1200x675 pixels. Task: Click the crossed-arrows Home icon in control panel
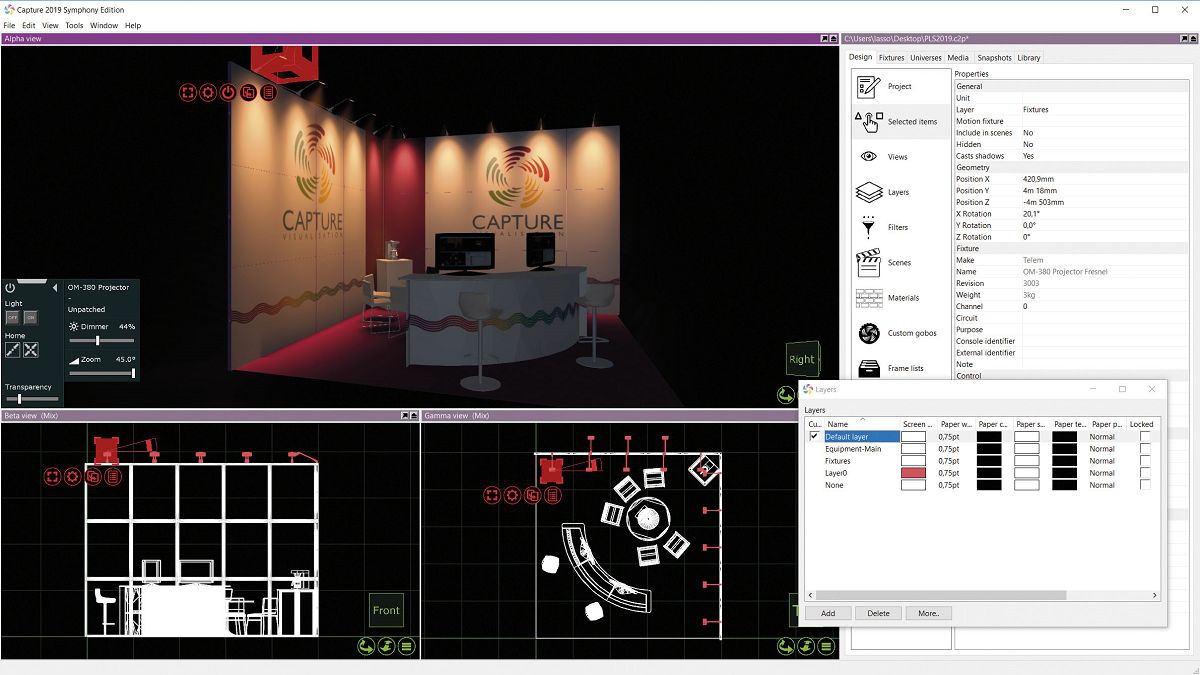coord(31,350)
